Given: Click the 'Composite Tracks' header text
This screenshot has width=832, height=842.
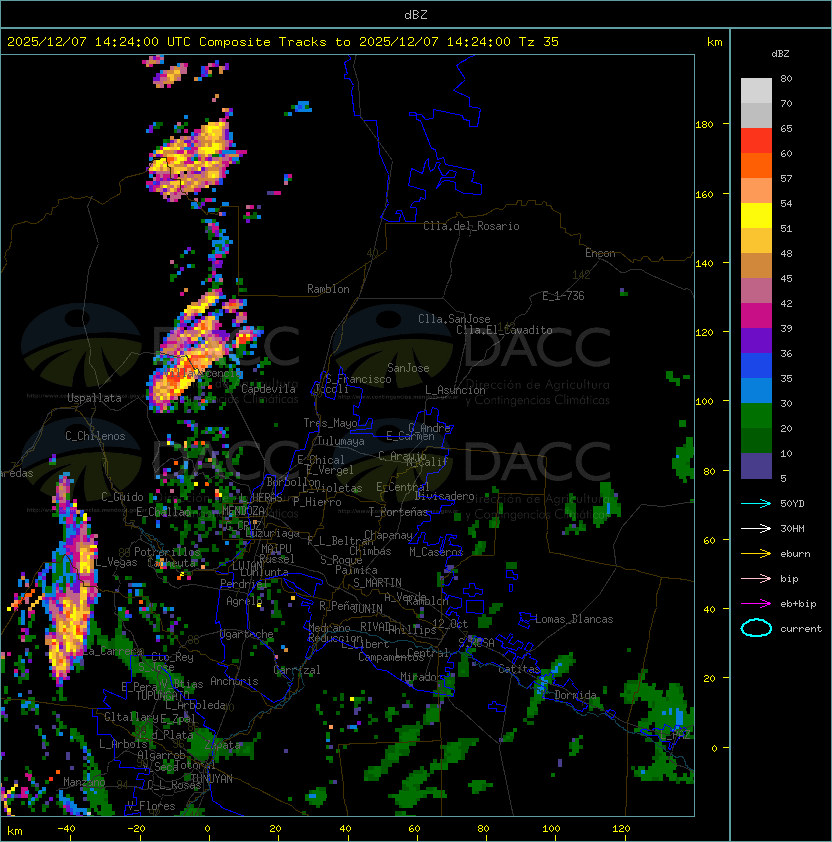Looking at the screenshot, I should point(263,41).
